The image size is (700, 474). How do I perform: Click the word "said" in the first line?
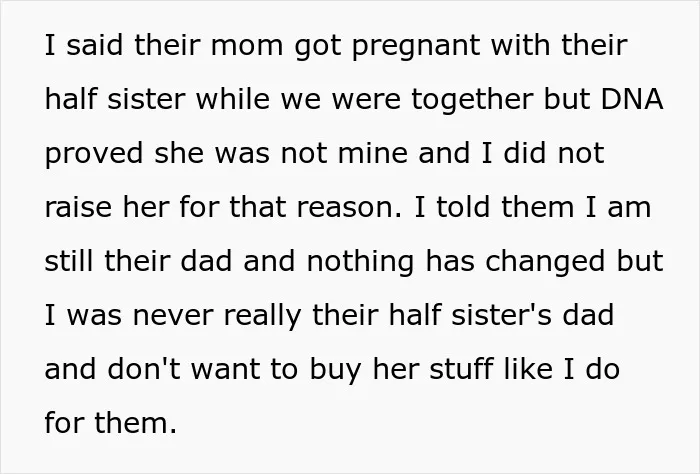(x=95, y=45)
